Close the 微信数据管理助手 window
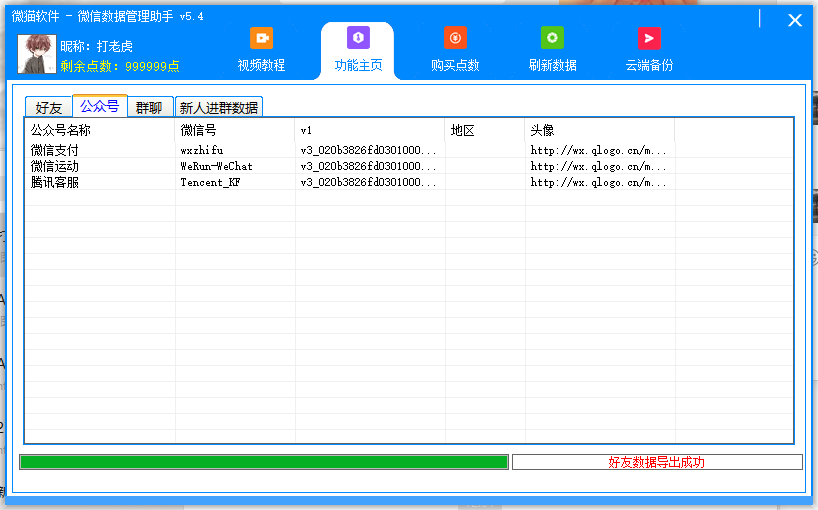 tap(795, 20)
